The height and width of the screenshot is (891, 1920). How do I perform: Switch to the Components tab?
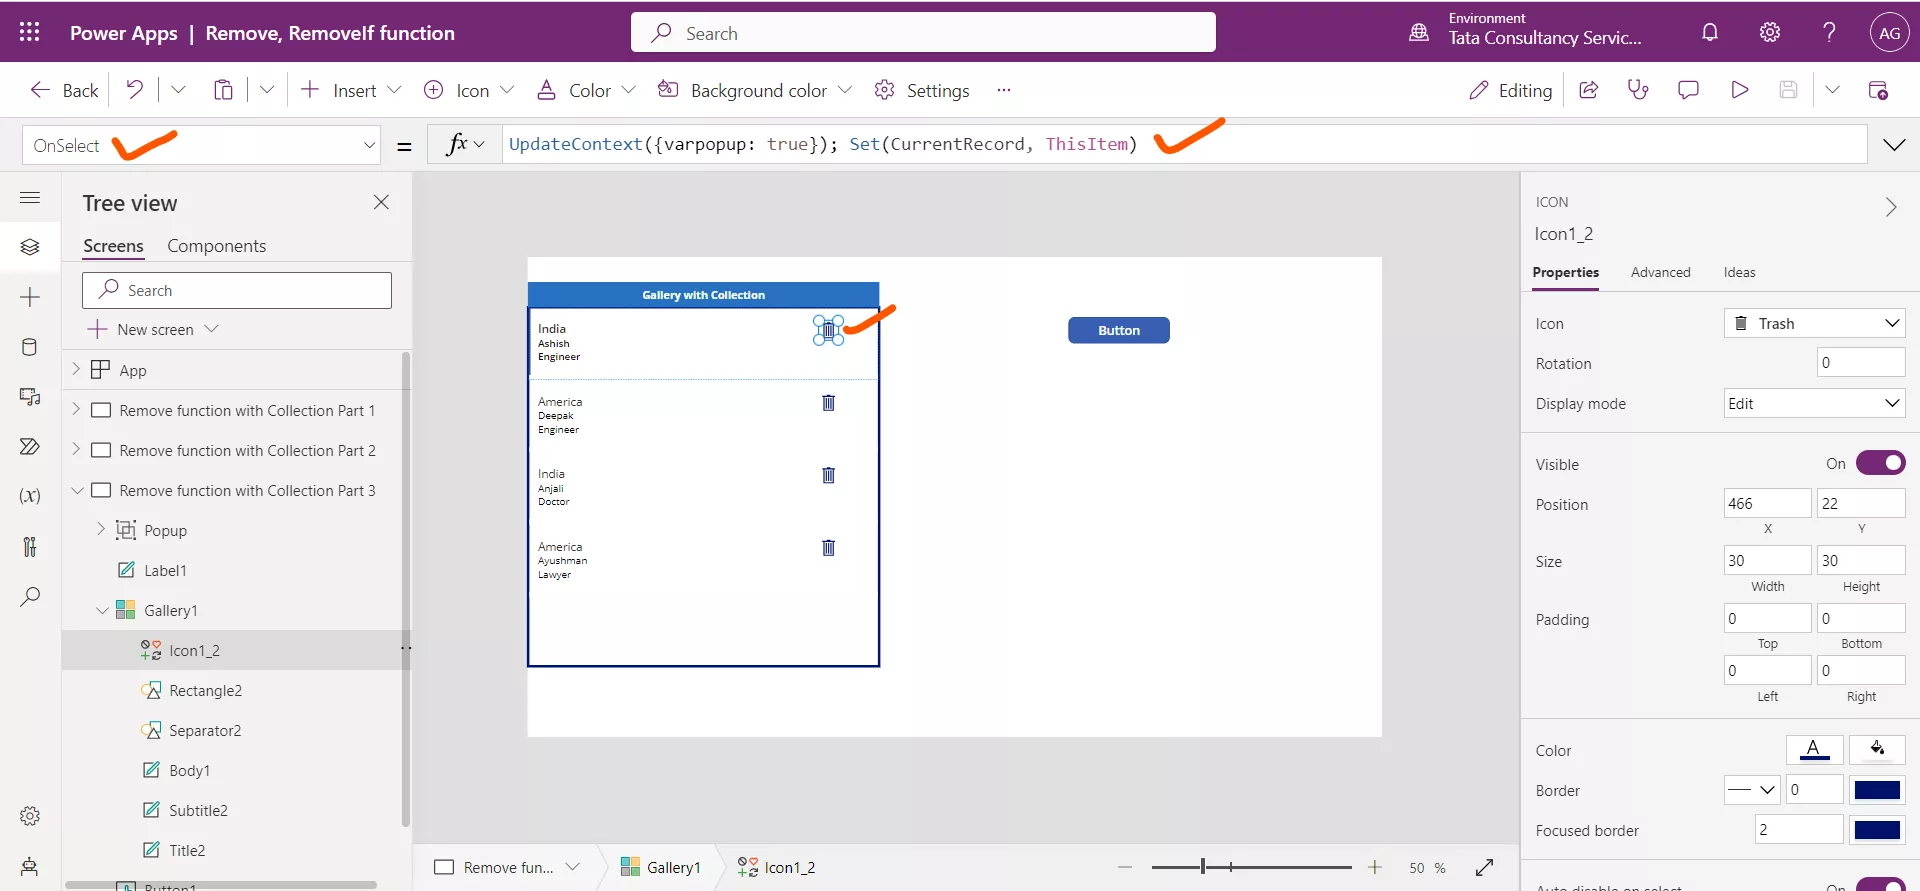pyautogui.click(x=216, y=246)
